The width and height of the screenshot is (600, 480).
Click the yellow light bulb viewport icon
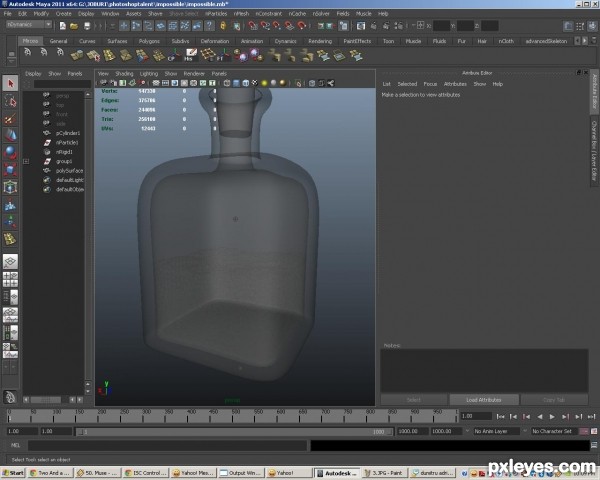264,83
